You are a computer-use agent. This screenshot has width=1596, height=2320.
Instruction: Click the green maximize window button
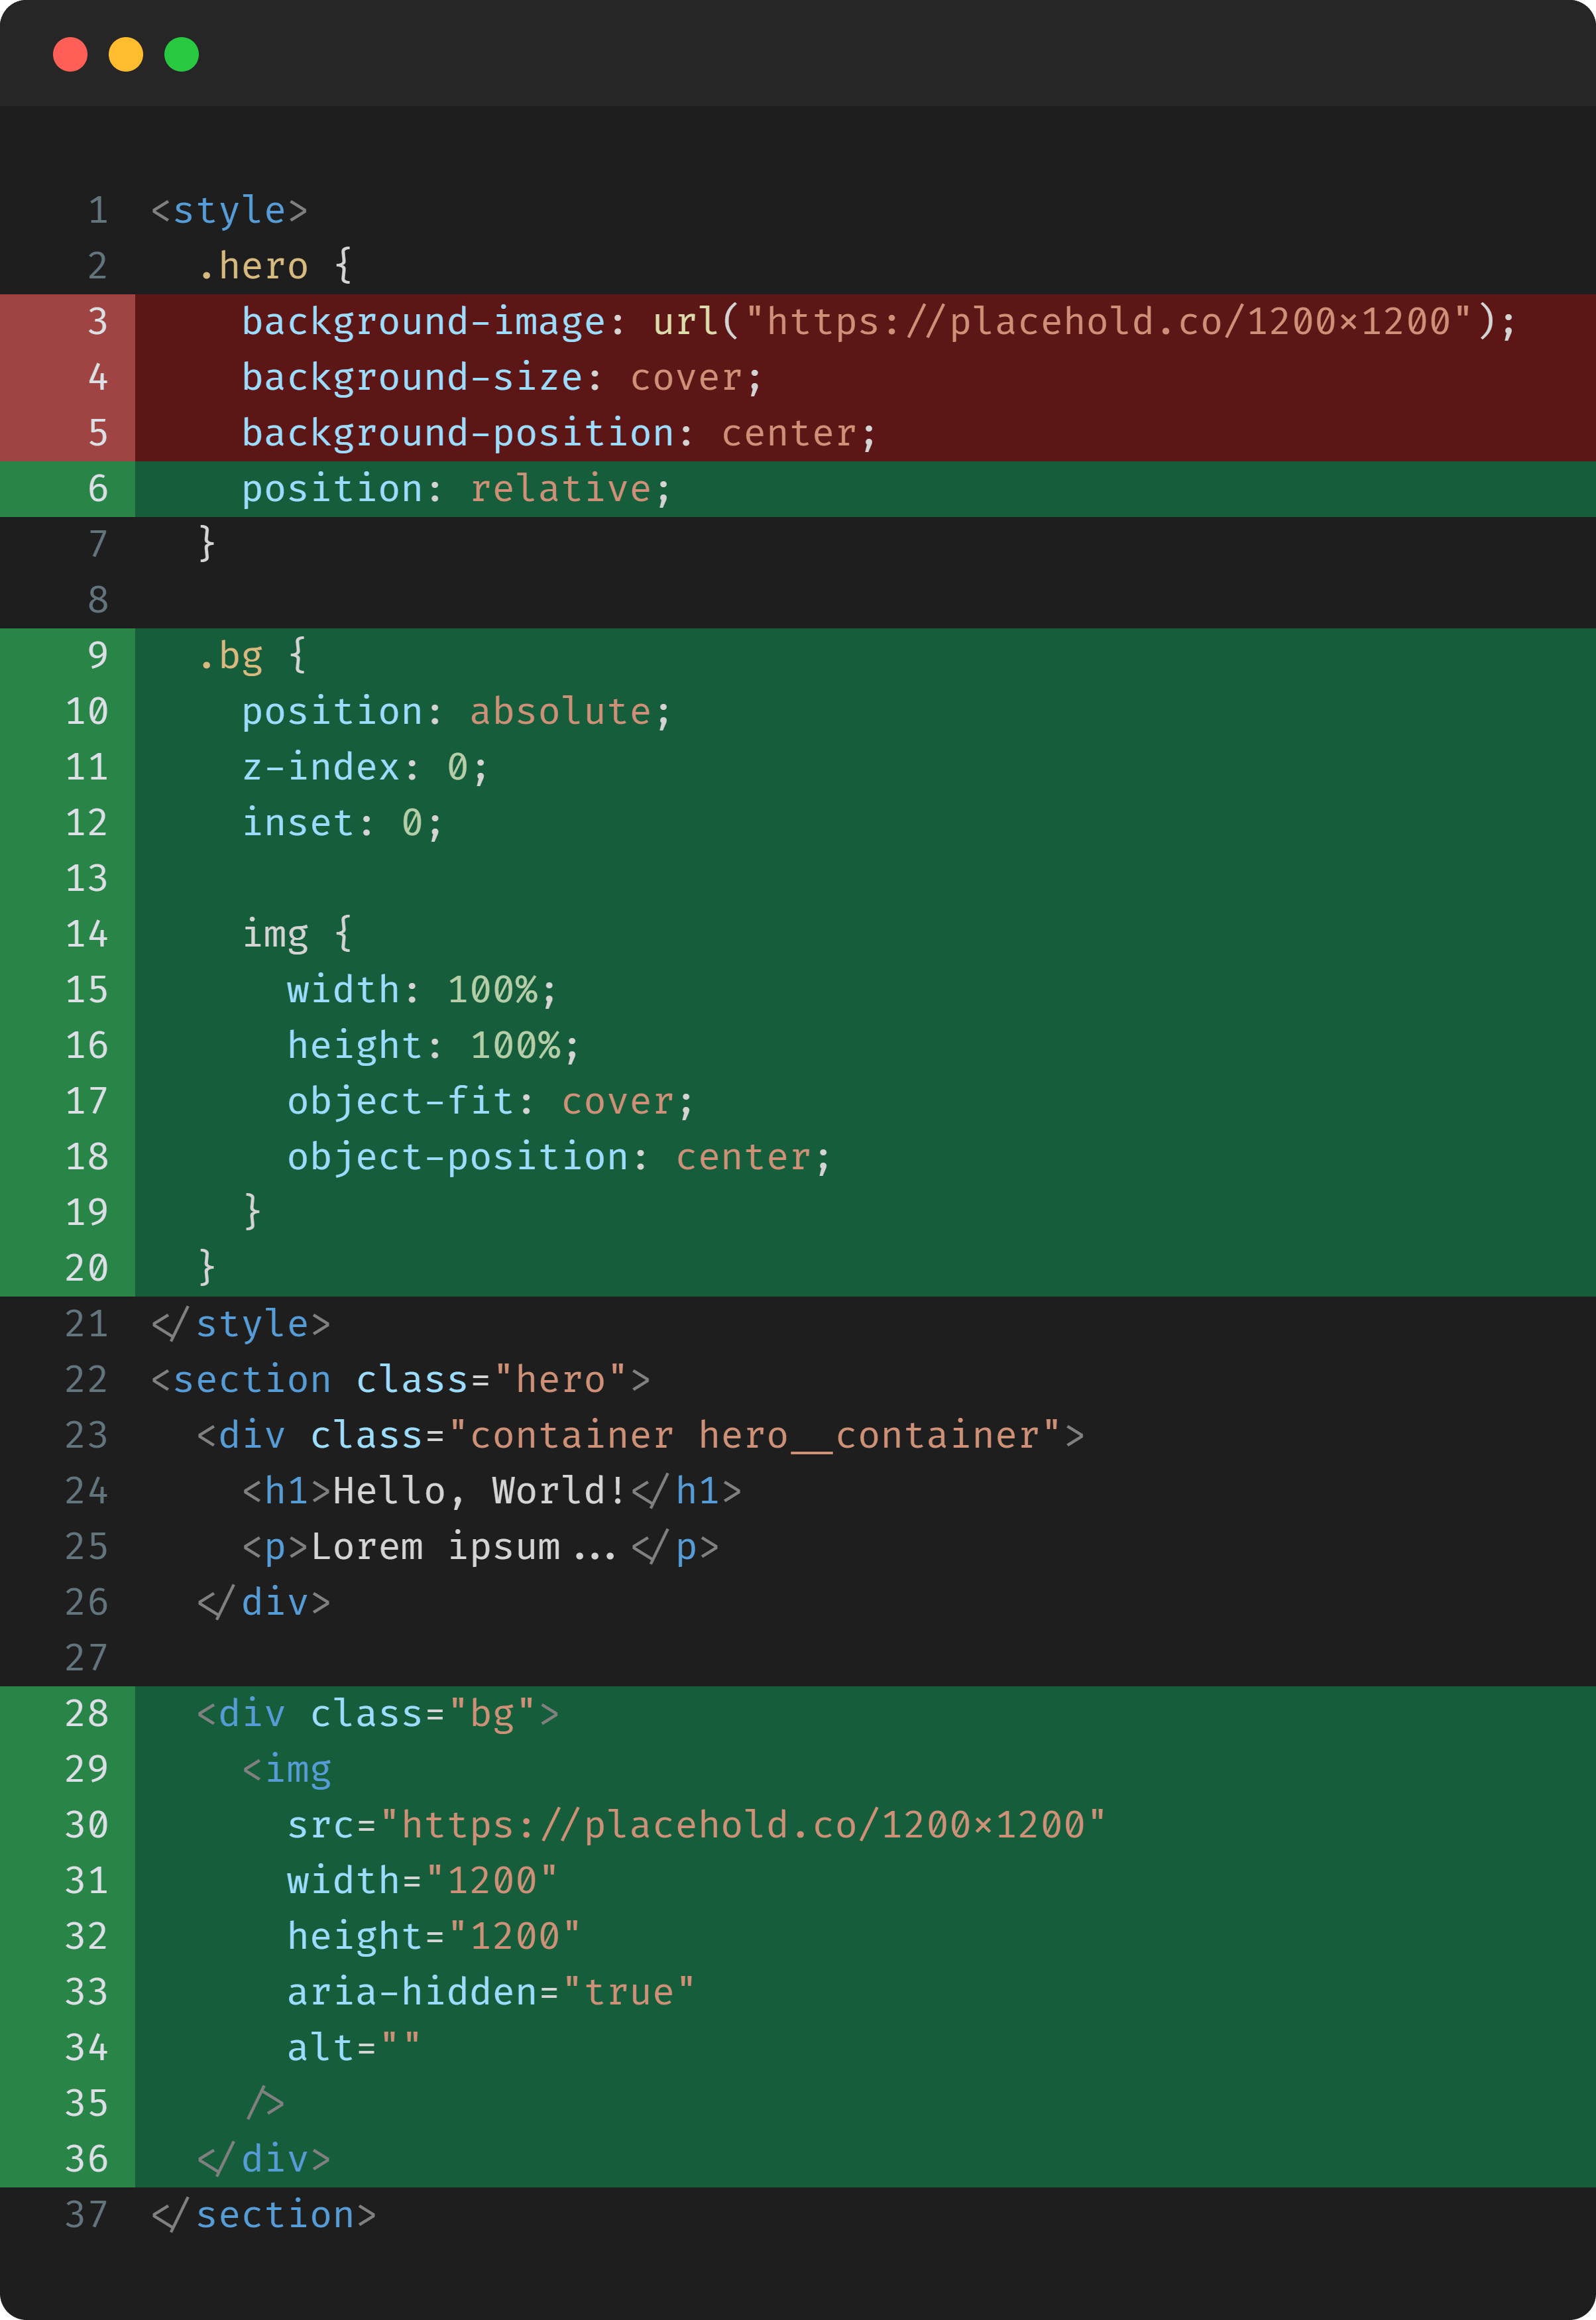point(181,54)
